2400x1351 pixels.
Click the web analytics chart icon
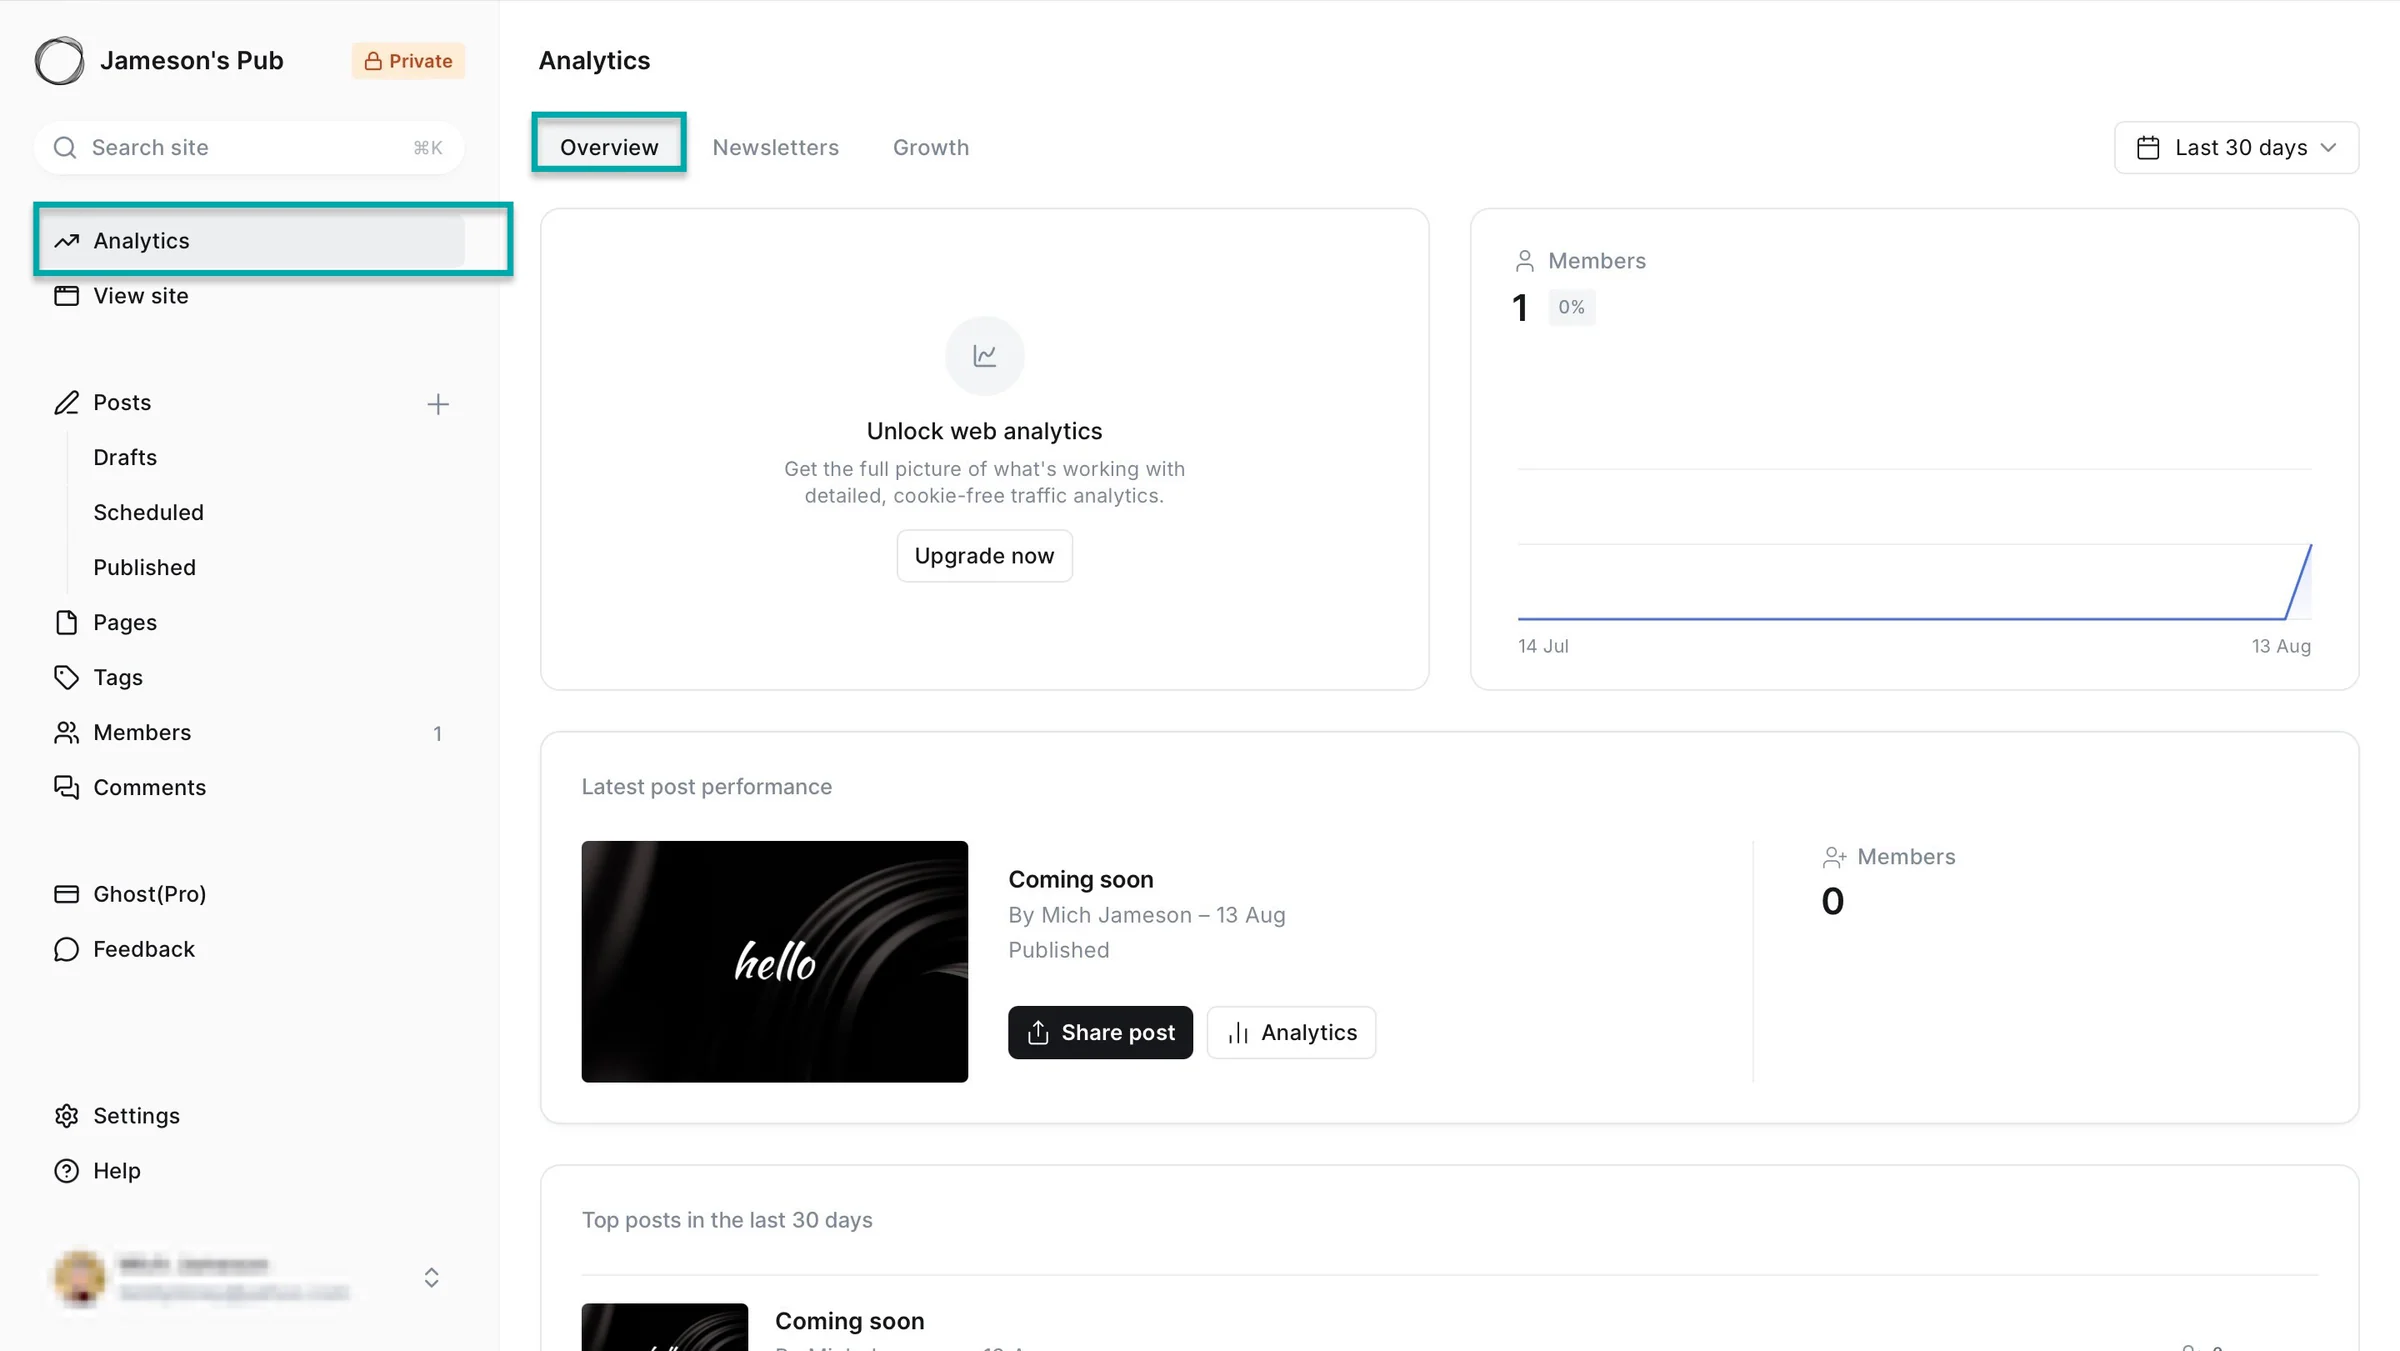click(x=985, y=356)
